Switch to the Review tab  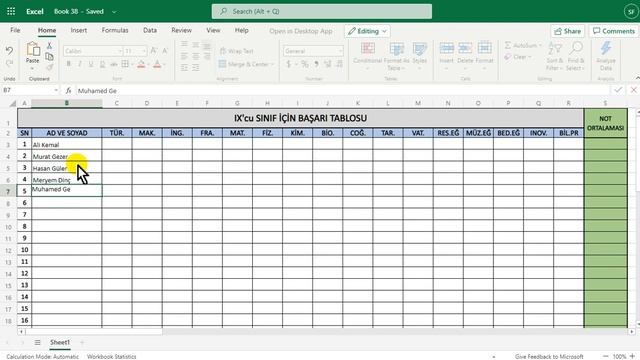(x=182, y=30)
